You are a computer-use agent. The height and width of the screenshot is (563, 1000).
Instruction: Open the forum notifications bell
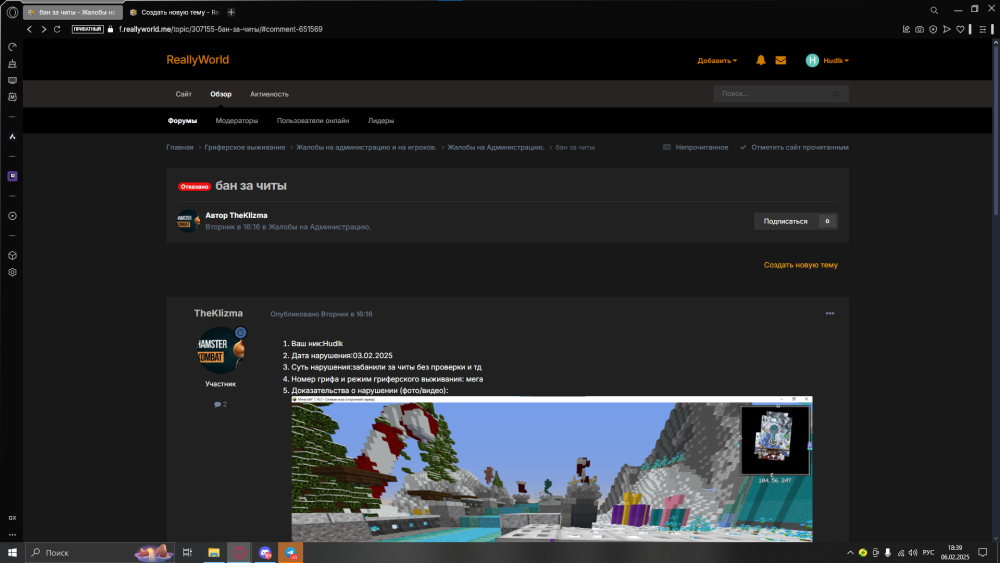point(761,60)
